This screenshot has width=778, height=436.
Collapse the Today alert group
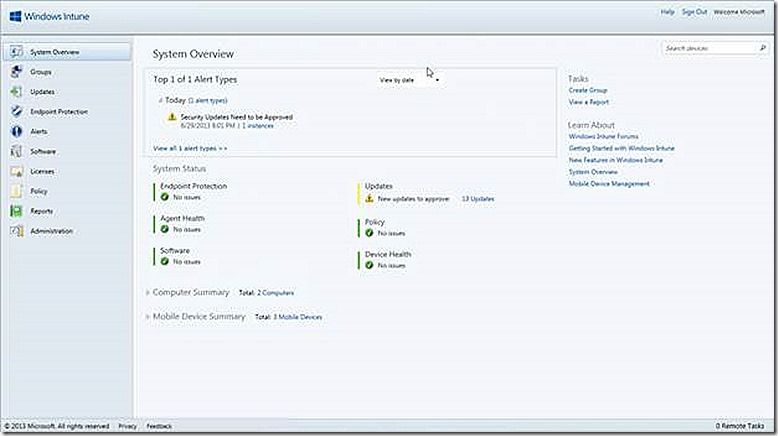point(160,100)
